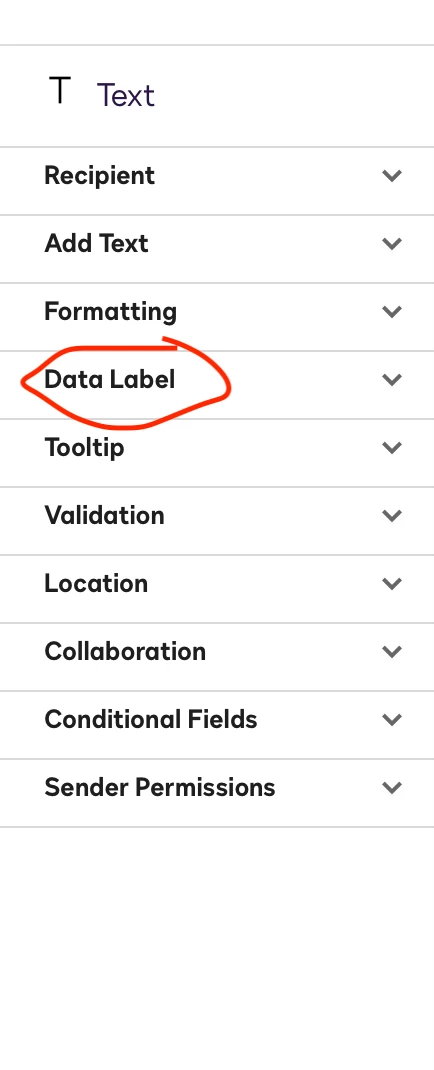Image resolution: width=434 pixels, height=1070 pixels.
Task: Expand the Tooltip chevron arrow
Action: point(392,448)
